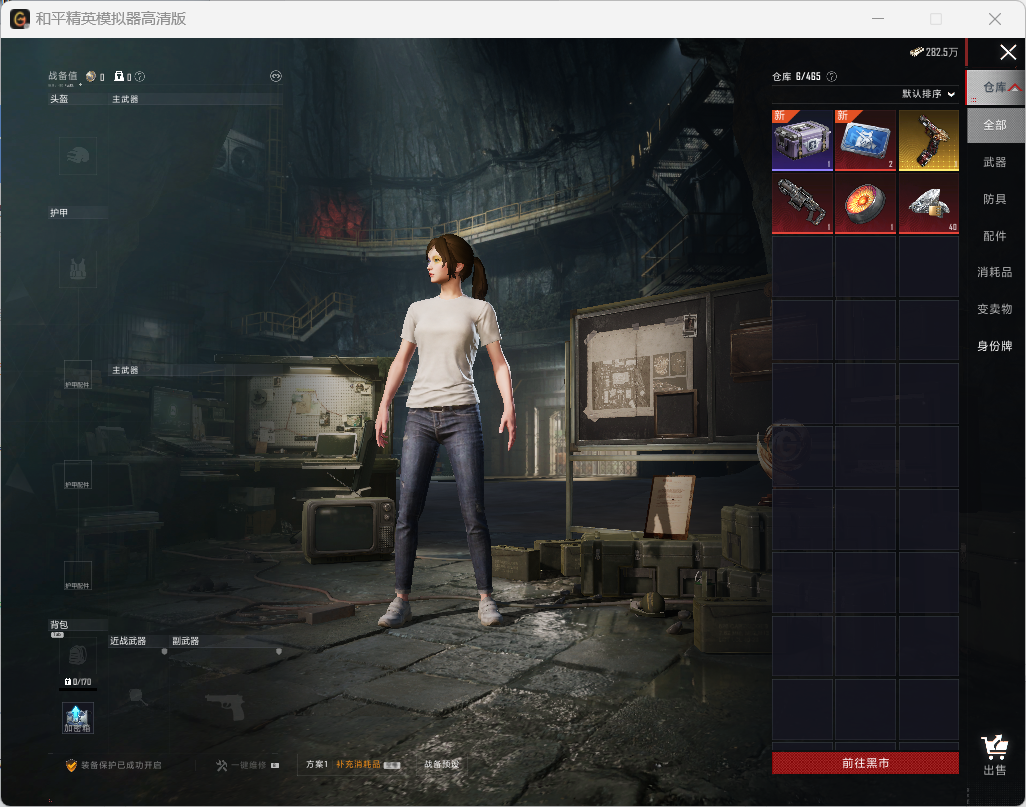1026x807 pixels.
Task: Select the orange glowing disc item
Action: (865, 203)
